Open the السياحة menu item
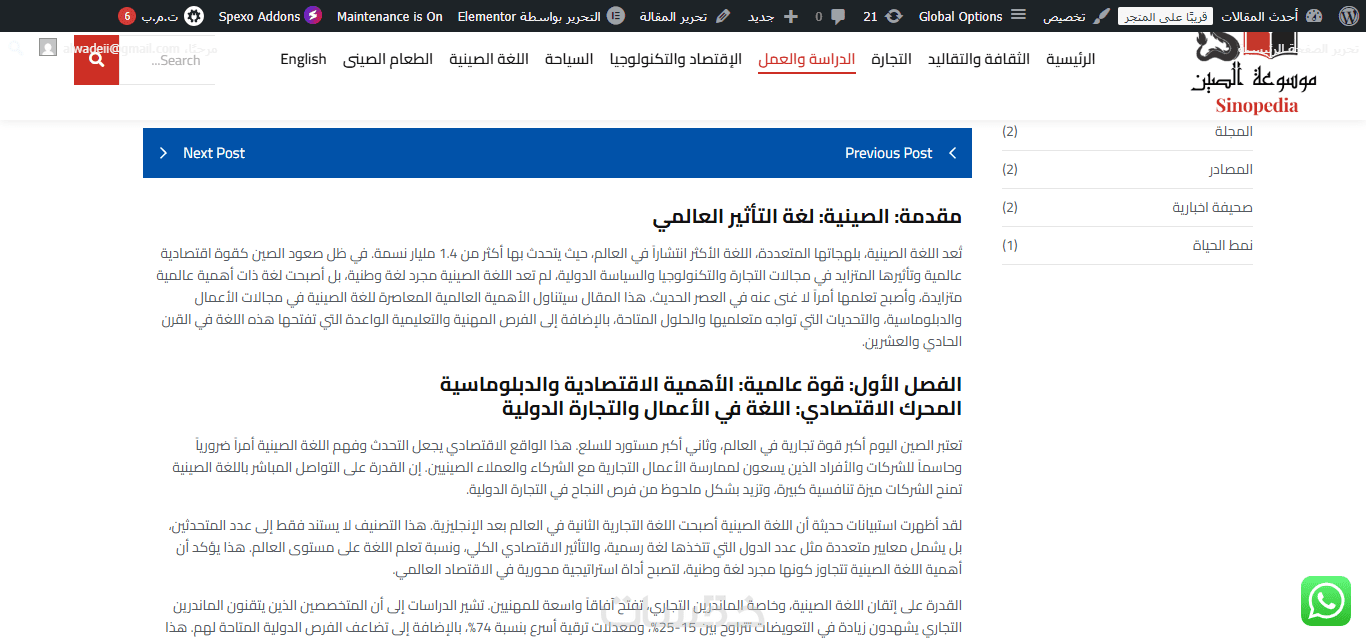Image resolution: width=1366 pixels, height=641 pixels. pos(569,59)
